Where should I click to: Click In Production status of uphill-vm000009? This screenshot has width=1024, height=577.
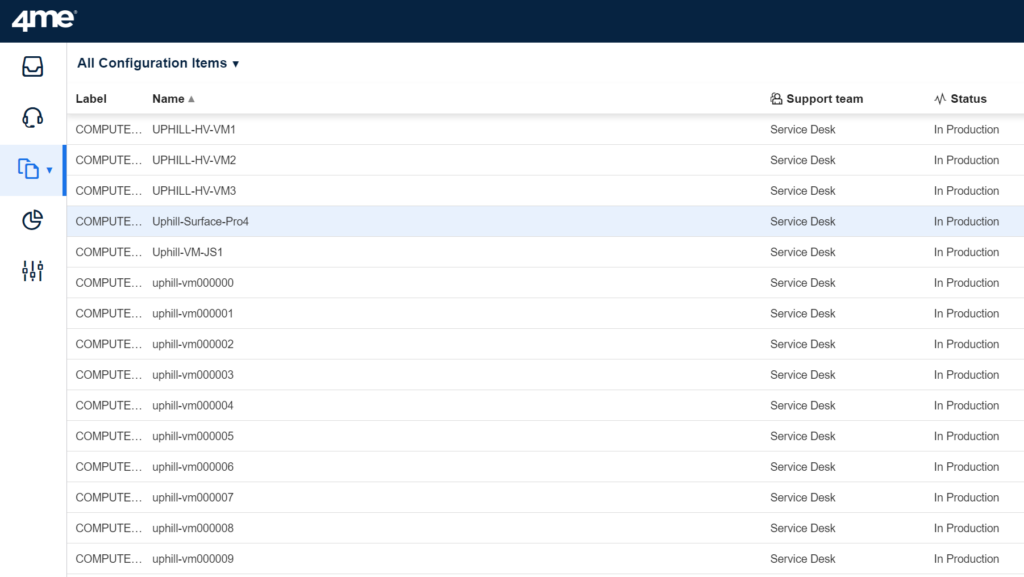966,558
